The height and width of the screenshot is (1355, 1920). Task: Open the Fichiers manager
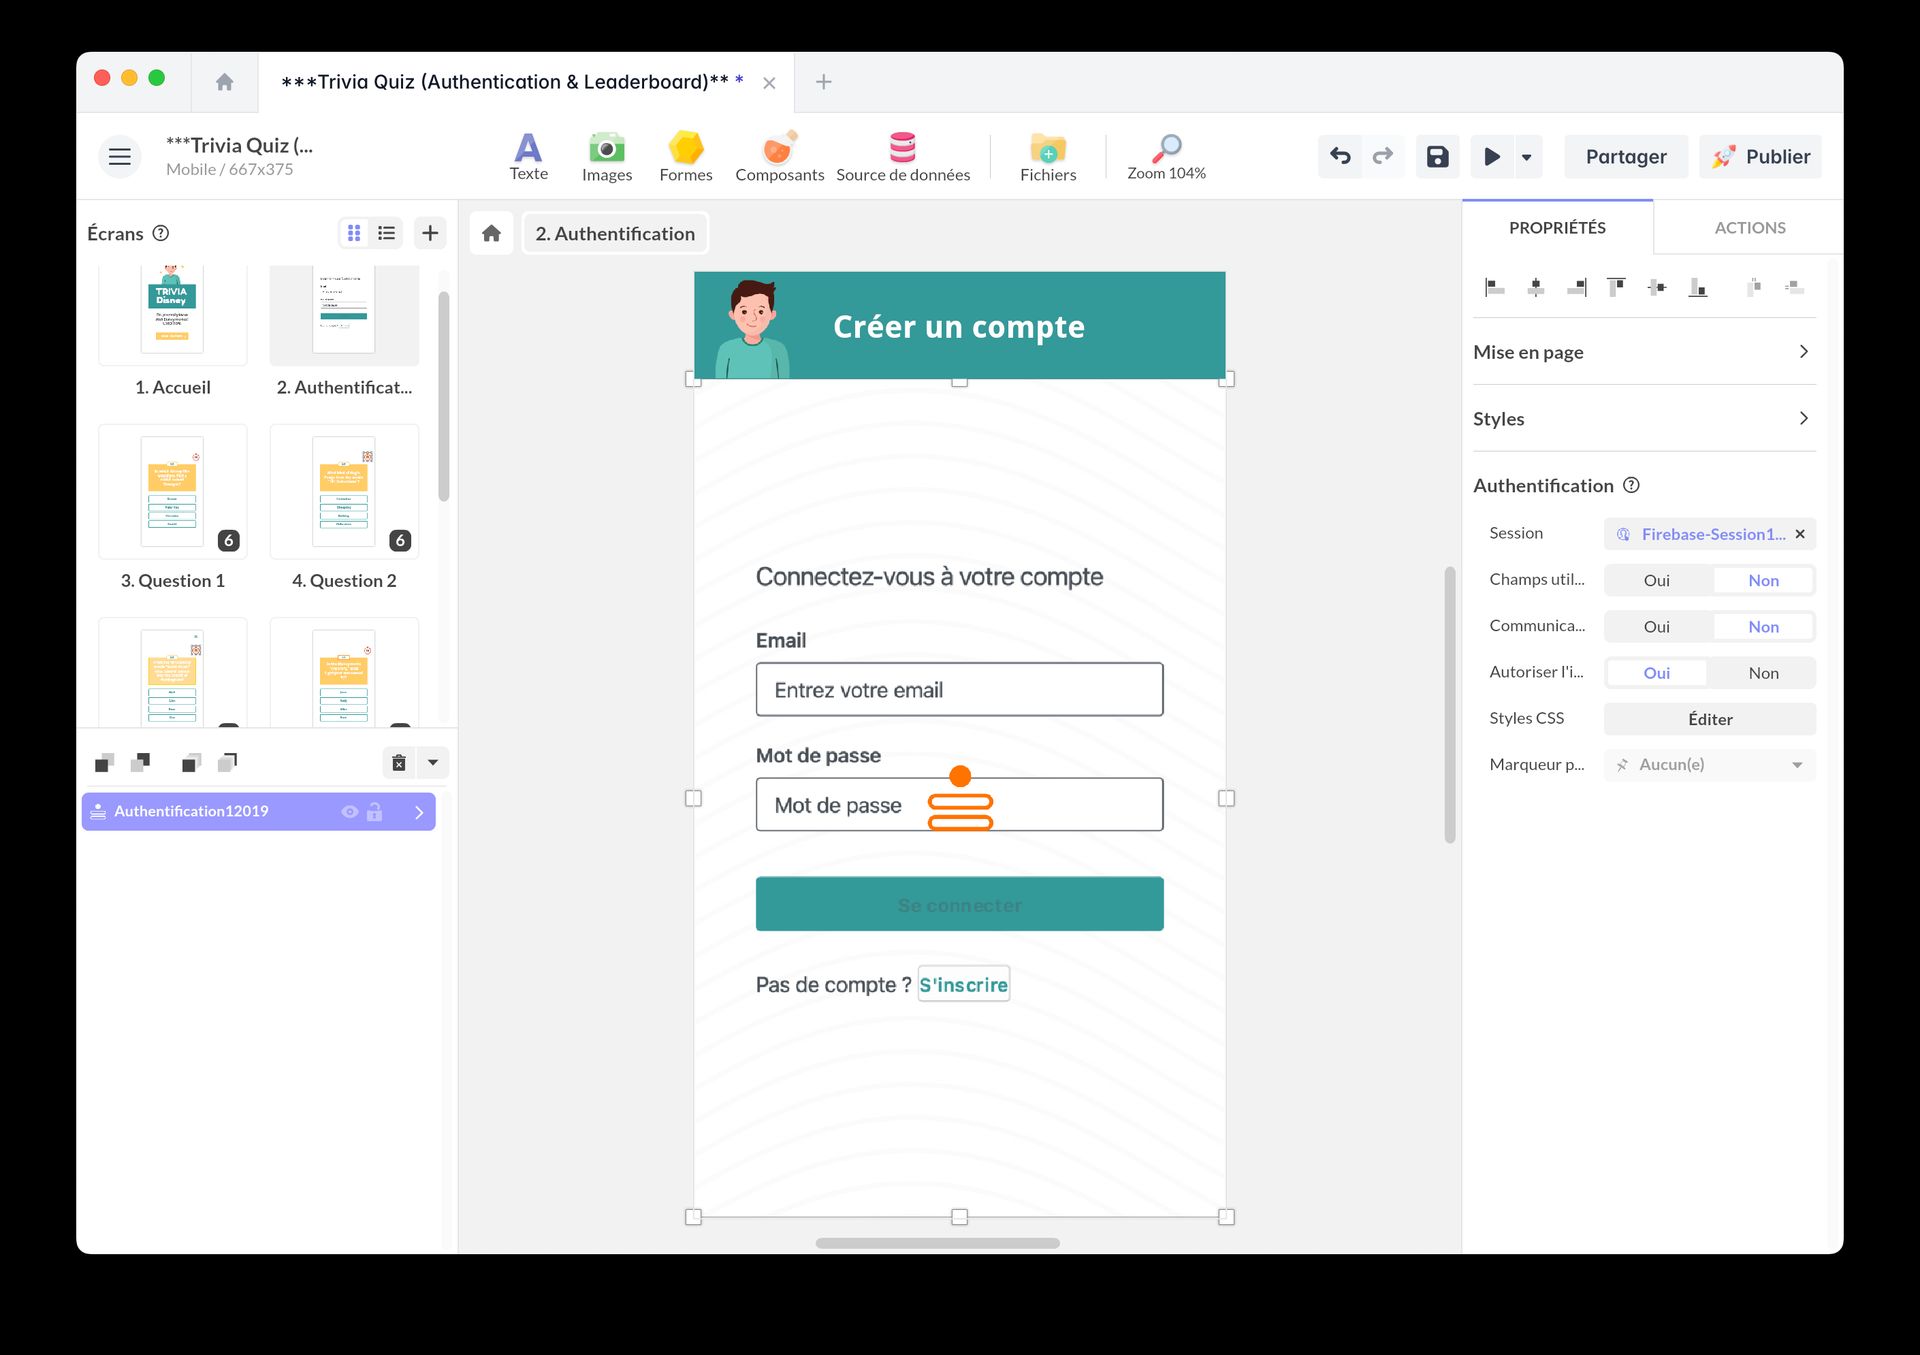[x=1047, y=155]
